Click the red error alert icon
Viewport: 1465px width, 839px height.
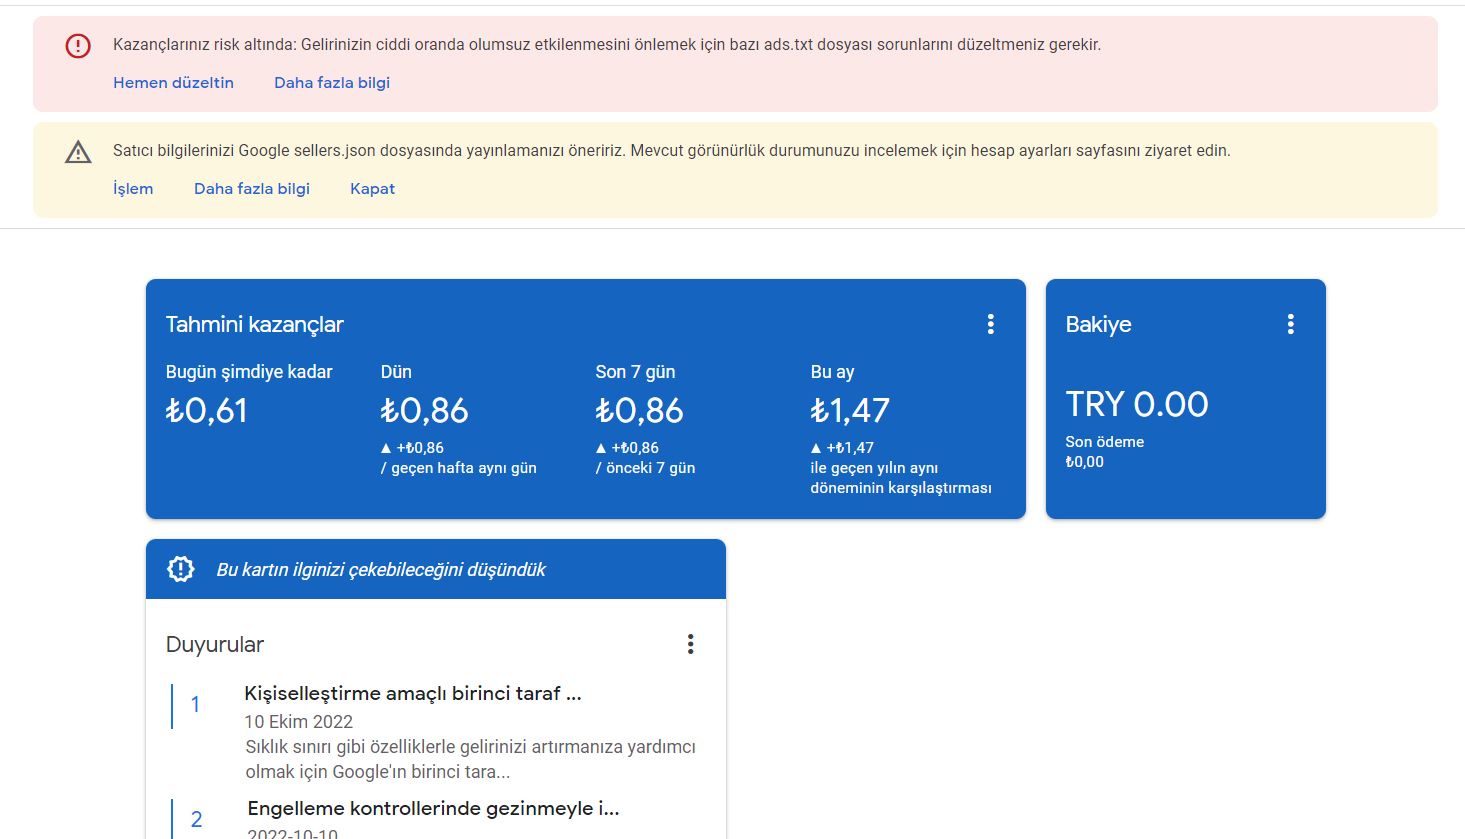tap(78, 46)
